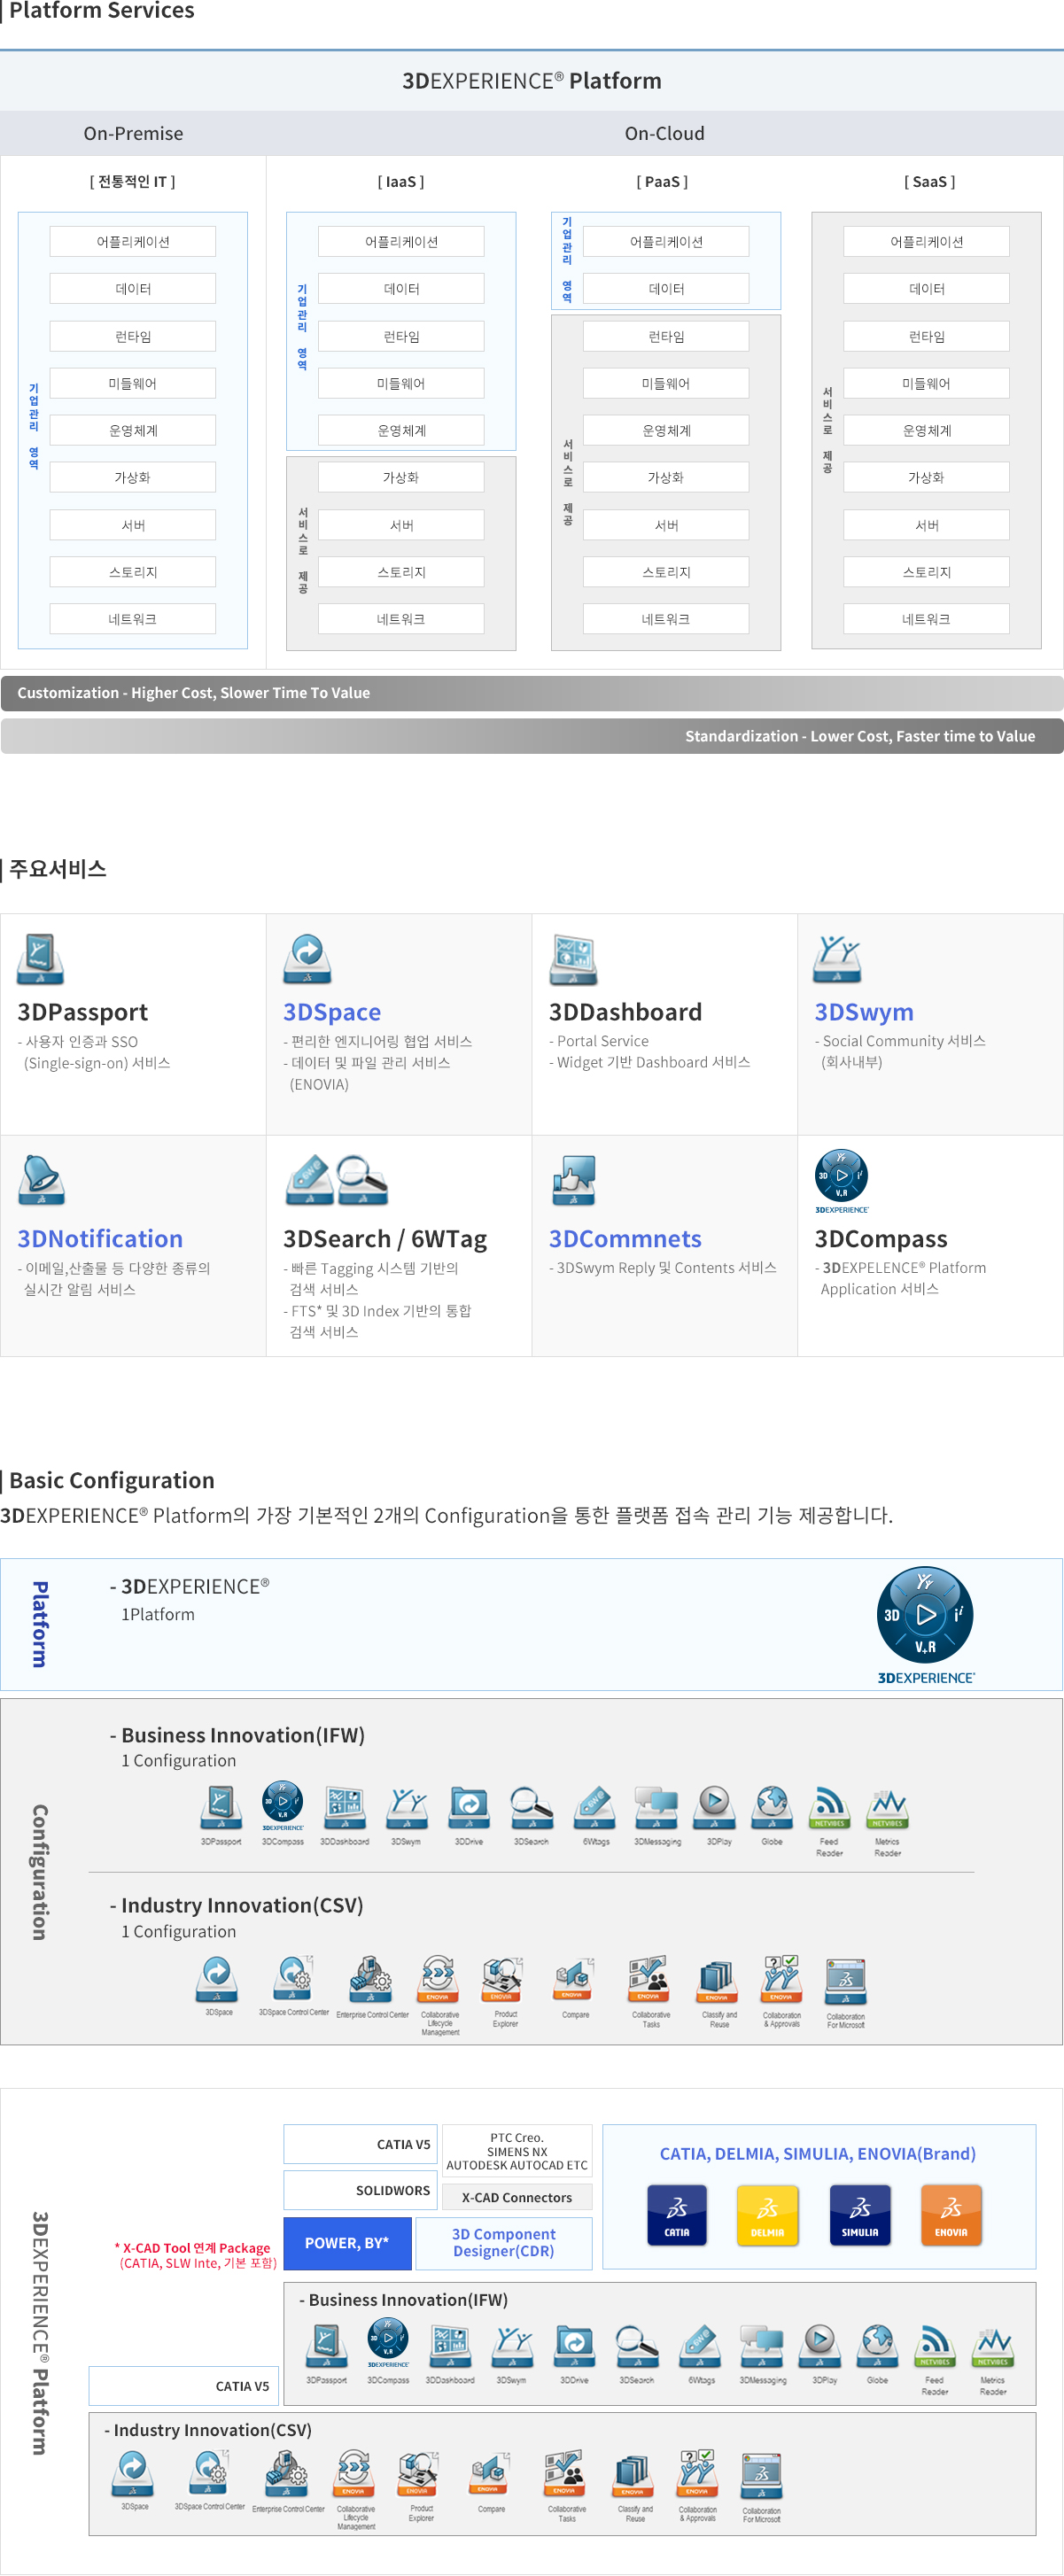The height and width of the screenshot is (2576, 1064).
Task: Select Feed Reader icon in Configuration Business Innovation row
Action: [x=829, y=1807]
